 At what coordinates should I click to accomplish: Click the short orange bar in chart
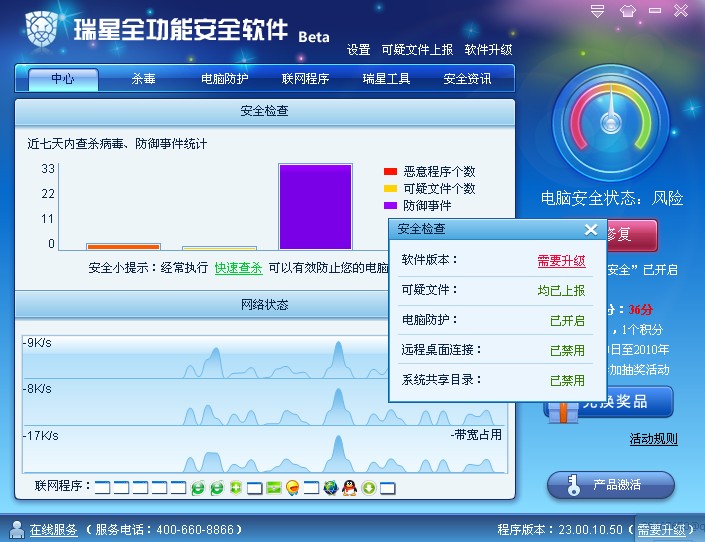coord(123,246)
